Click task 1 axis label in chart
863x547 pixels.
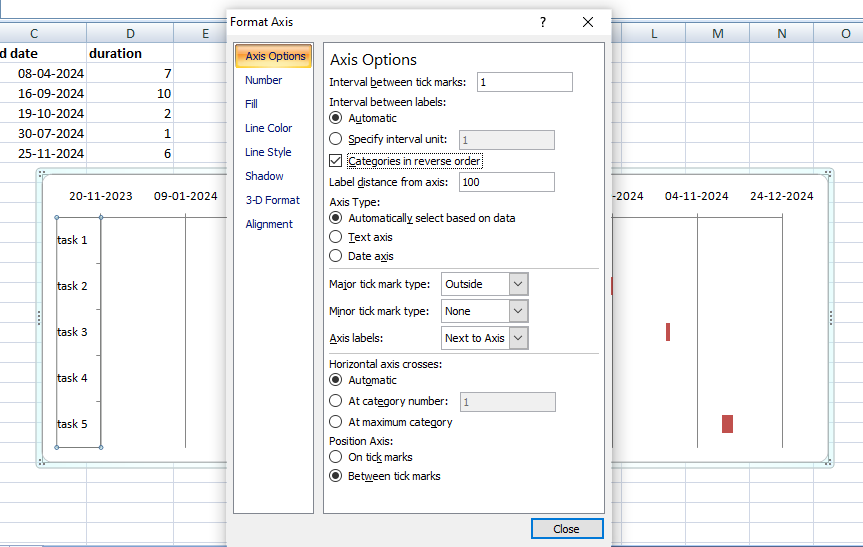click(x=72, y=240)
